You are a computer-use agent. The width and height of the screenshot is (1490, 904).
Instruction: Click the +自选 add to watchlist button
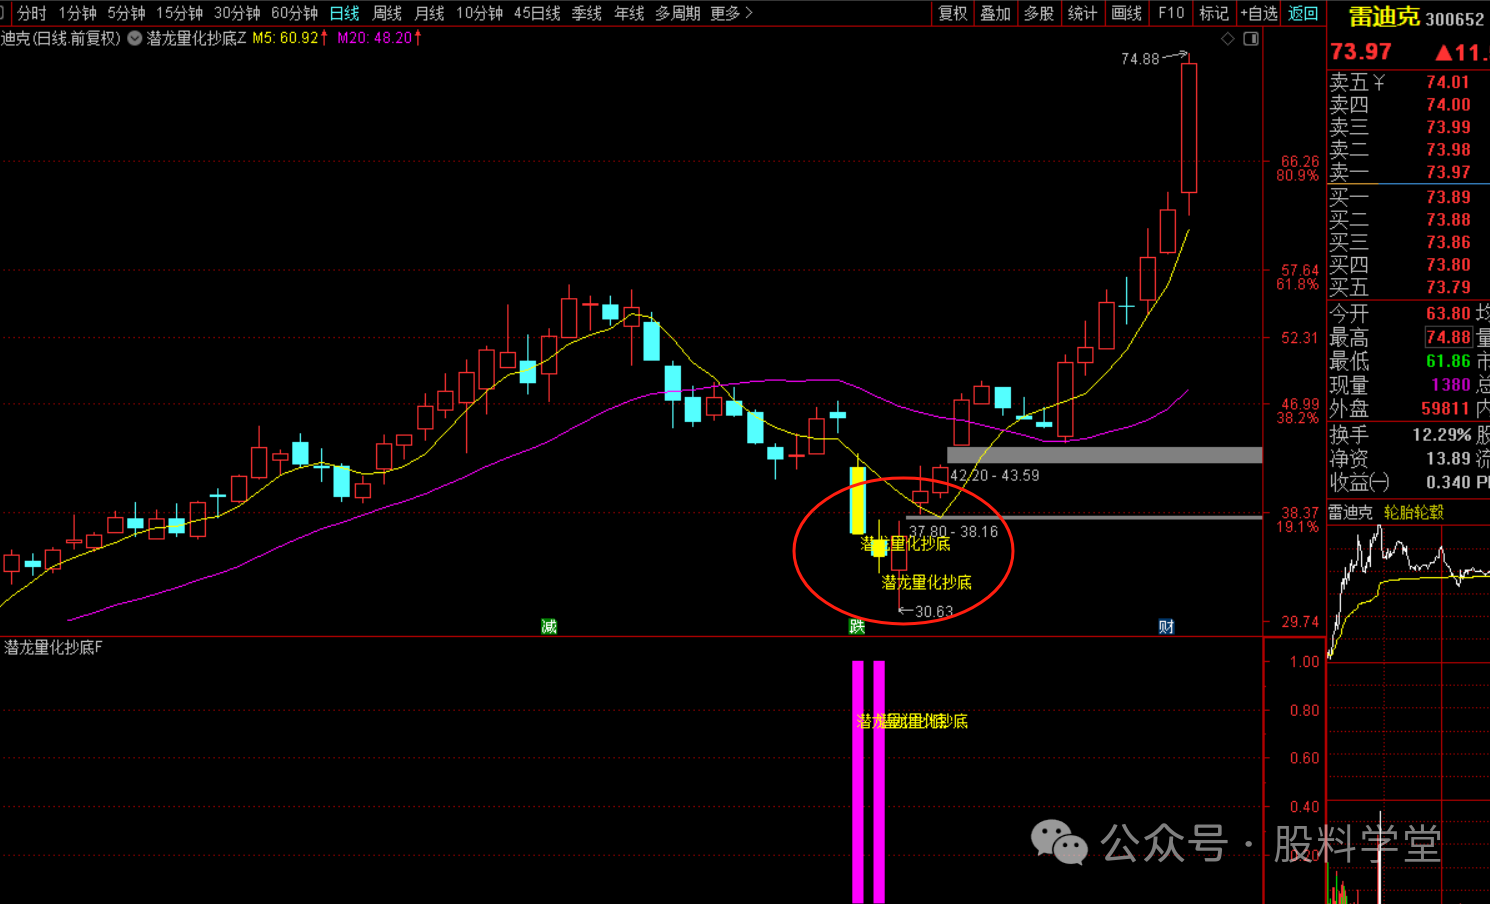[x=1259, y=13]
